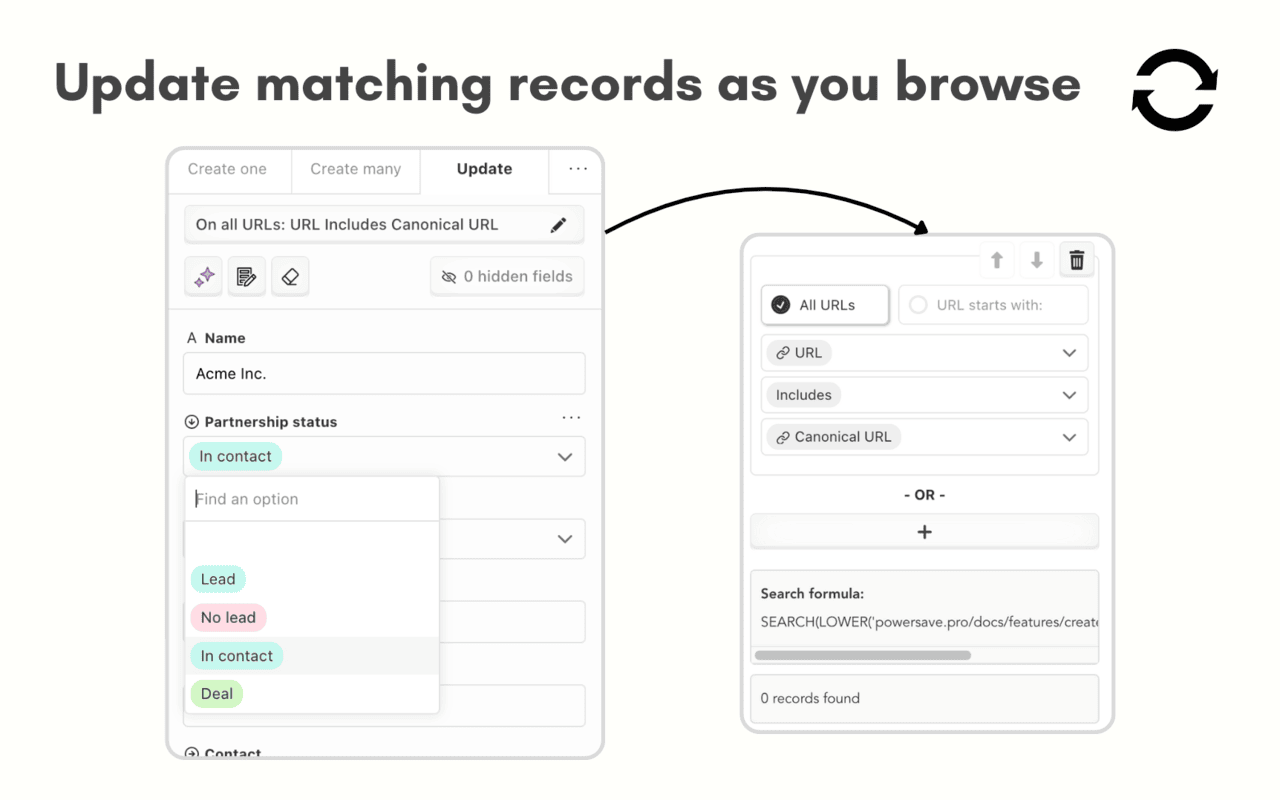Switch to the Create many tab
The width and height of the screenshot is (1280, 800).
point(356,169)
